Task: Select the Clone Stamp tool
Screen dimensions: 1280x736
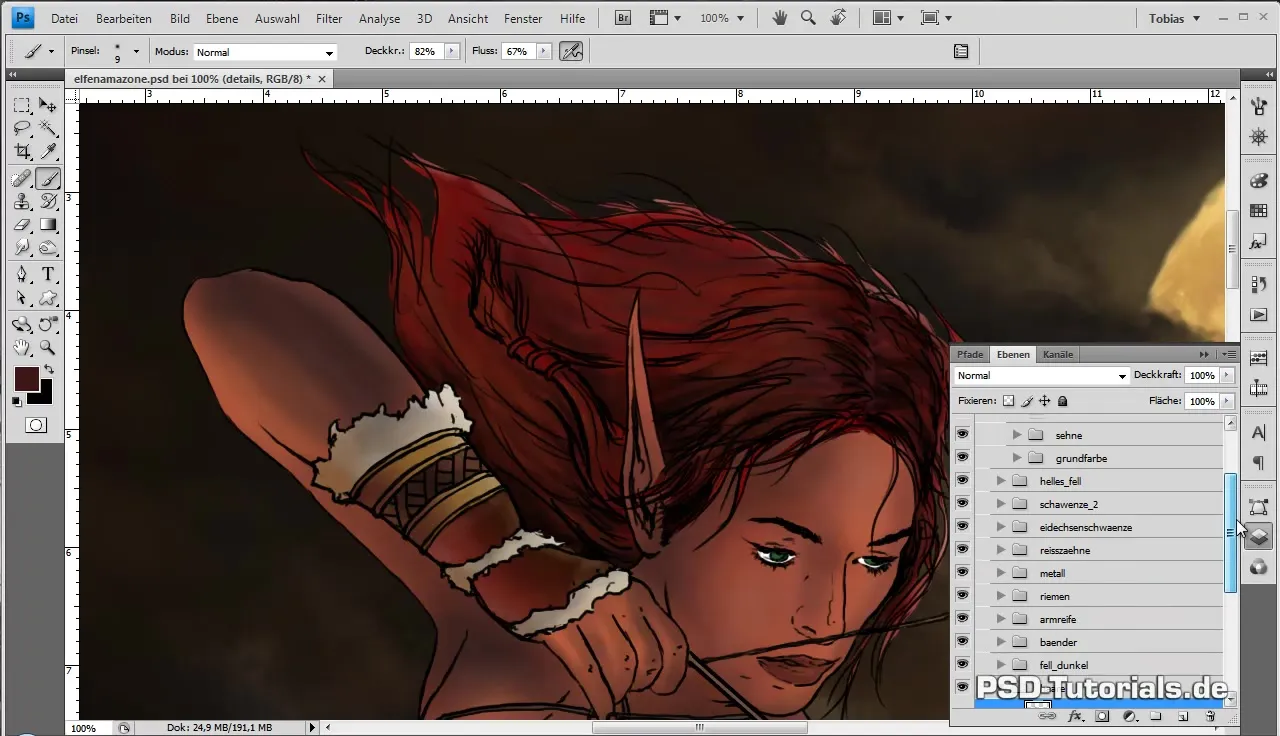Action: pyautogui.click(x=22, y=202)
